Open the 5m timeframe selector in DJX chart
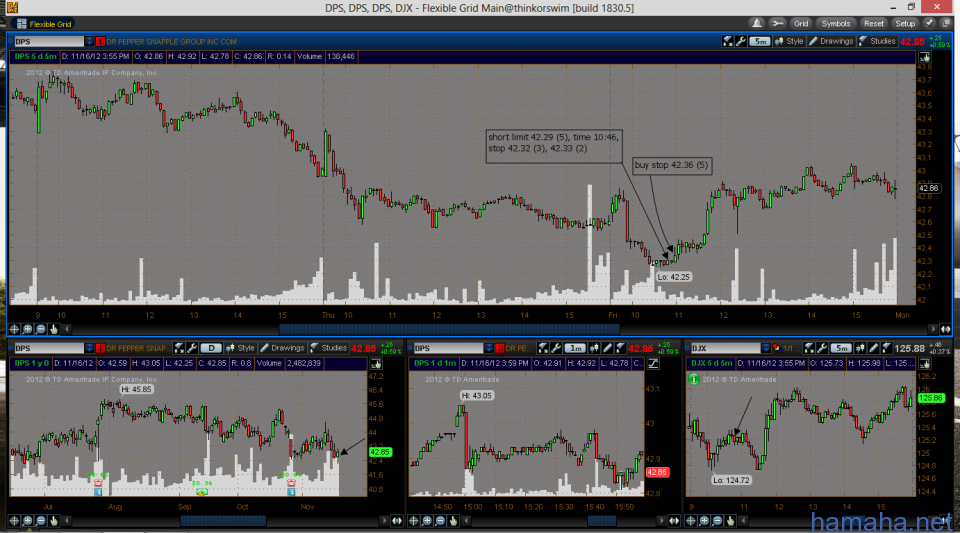960x533 pixels. 841,348
